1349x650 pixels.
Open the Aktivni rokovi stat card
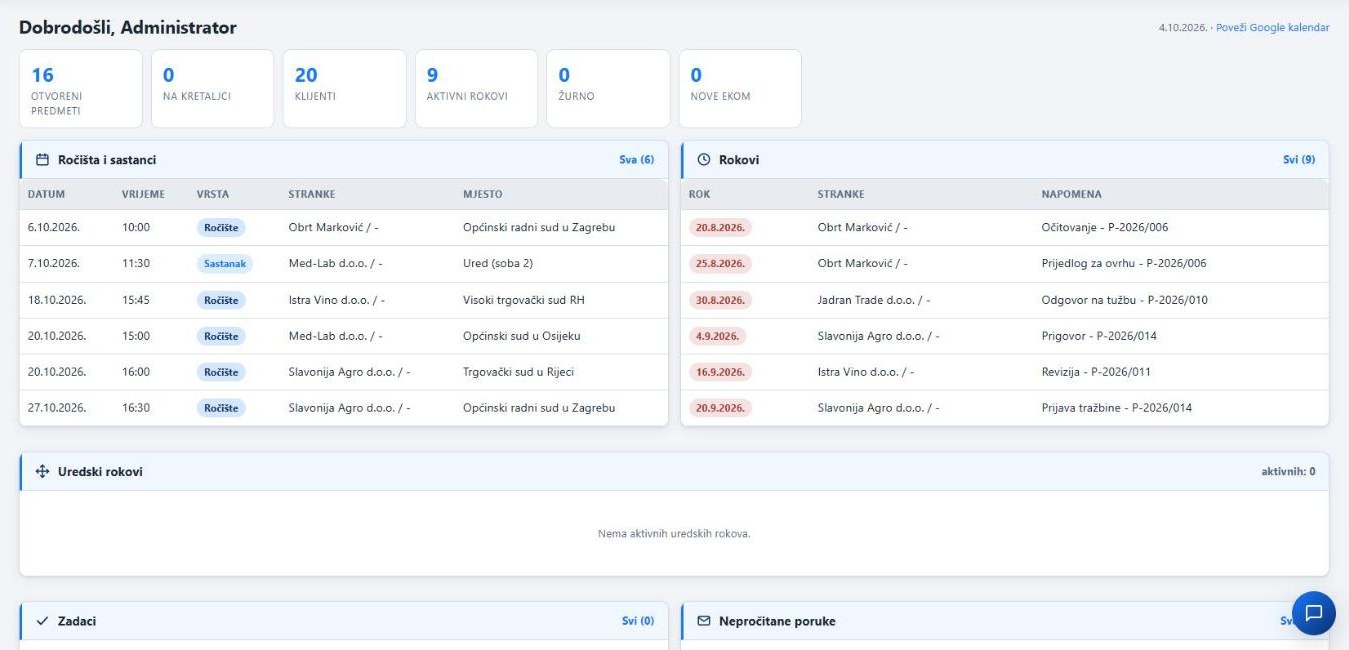476,89
